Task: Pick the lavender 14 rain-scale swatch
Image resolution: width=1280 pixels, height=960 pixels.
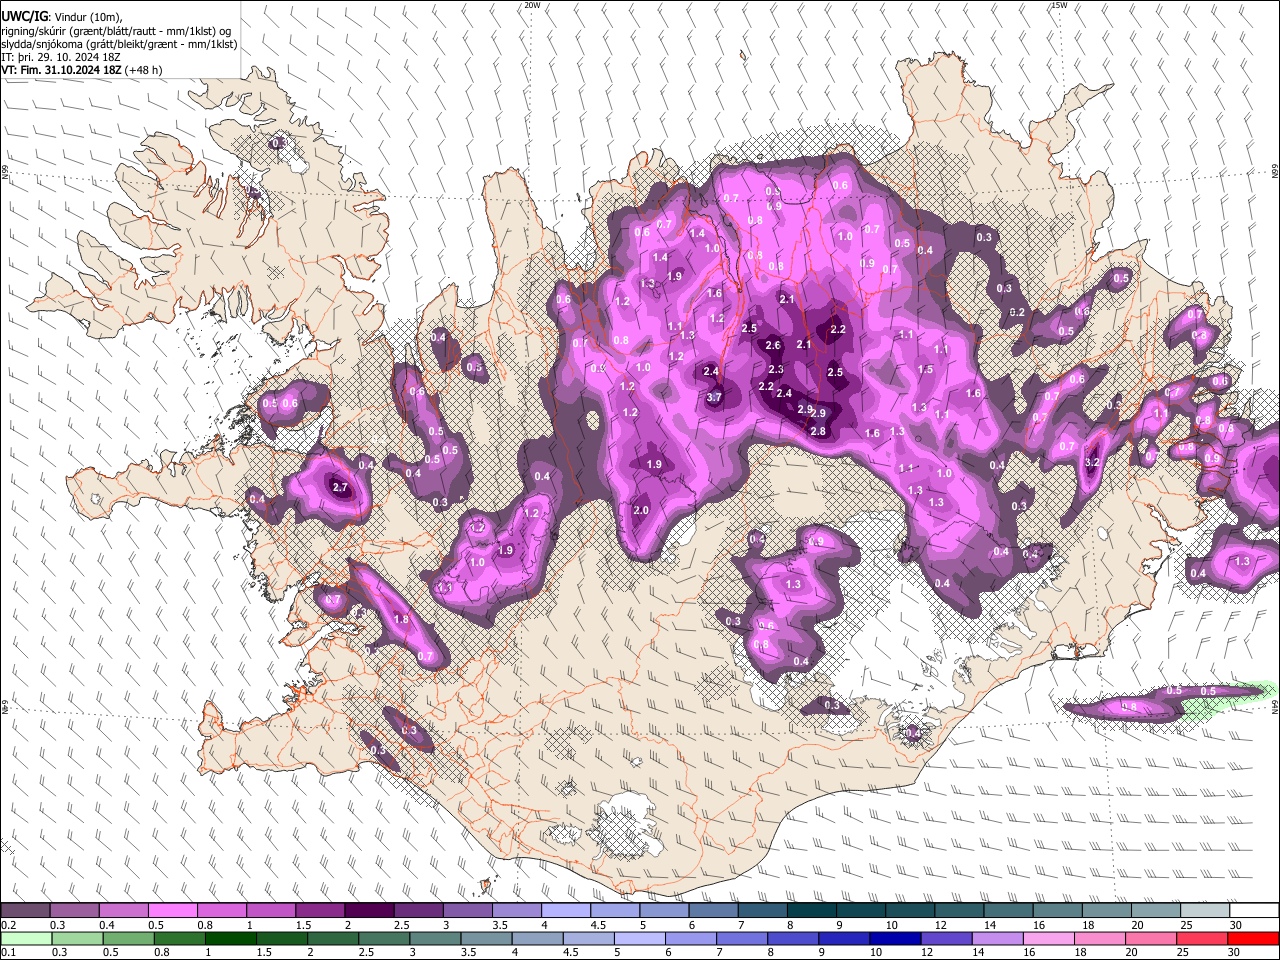Action: tap(998, 939)
